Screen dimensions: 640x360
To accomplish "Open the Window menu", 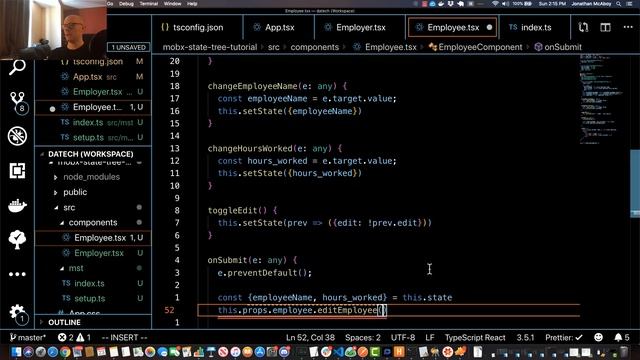I will click(x=172, y=4).
